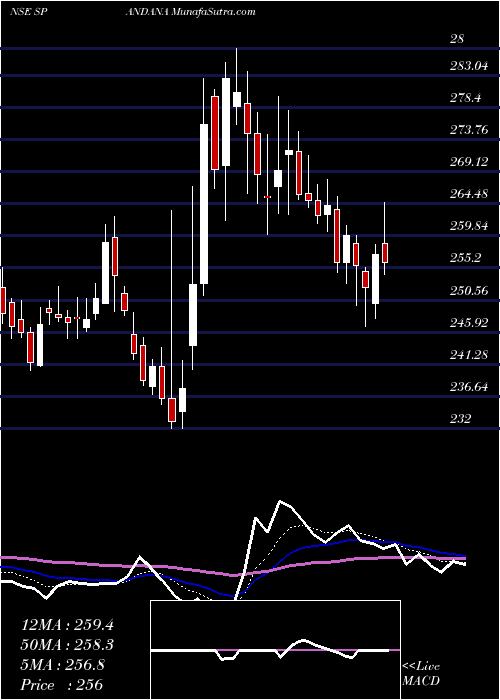Click the 241.28 price axis label
This screenshot has height=700, width=500.
click(470, 354)
